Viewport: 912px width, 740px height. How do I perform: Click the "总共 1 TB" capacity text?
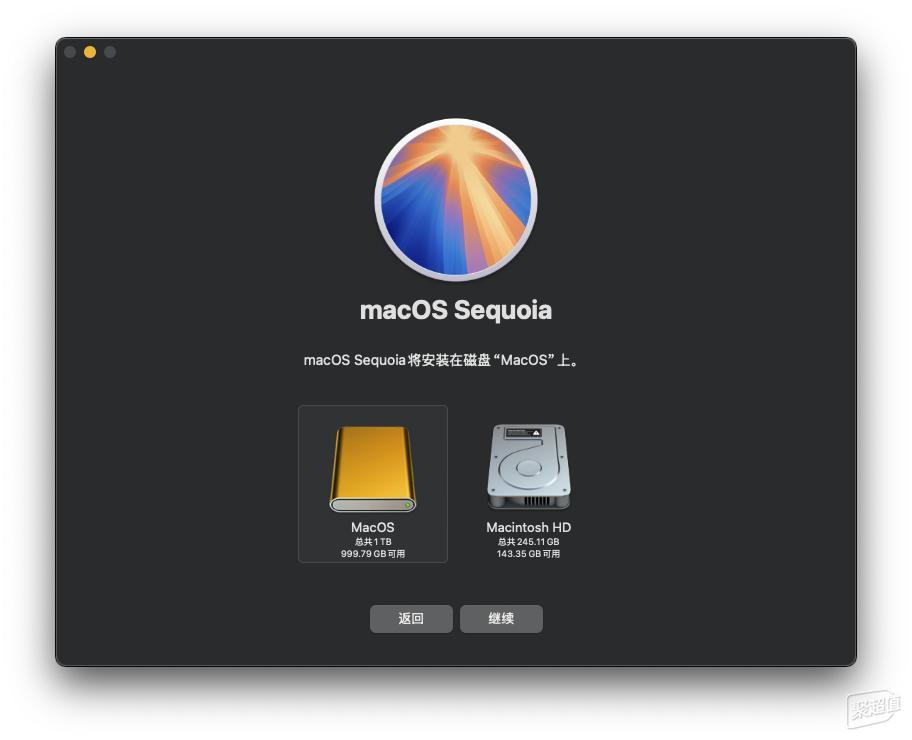click(373, 542)
